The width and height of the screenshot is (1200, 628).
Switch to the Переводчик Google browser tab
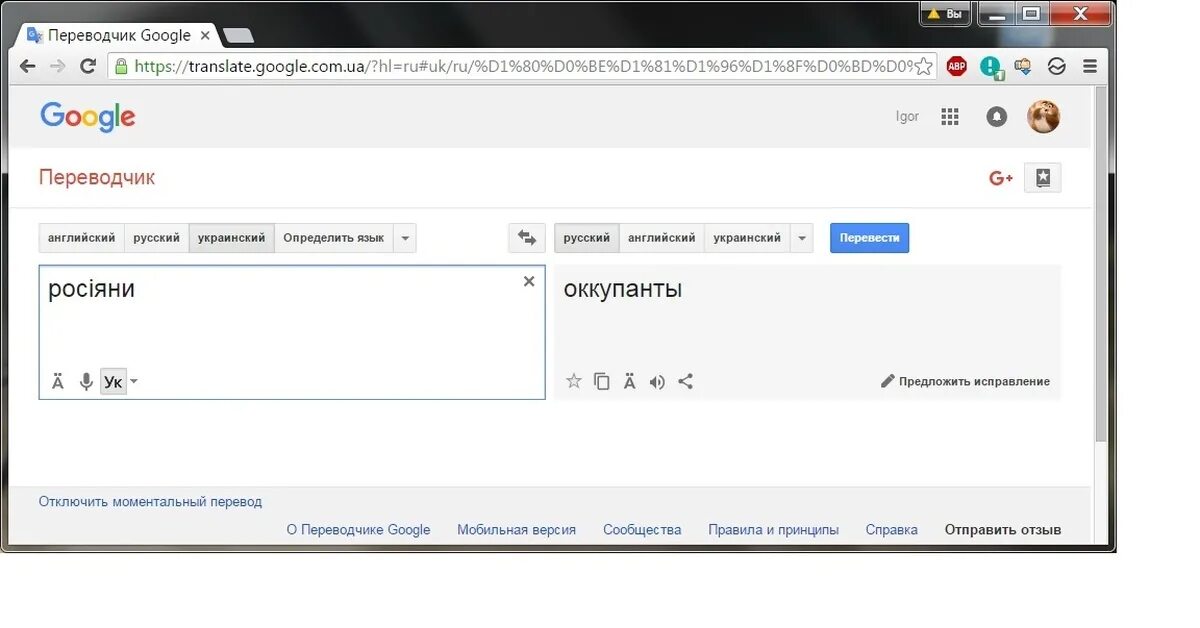click(x=118, y=35)
